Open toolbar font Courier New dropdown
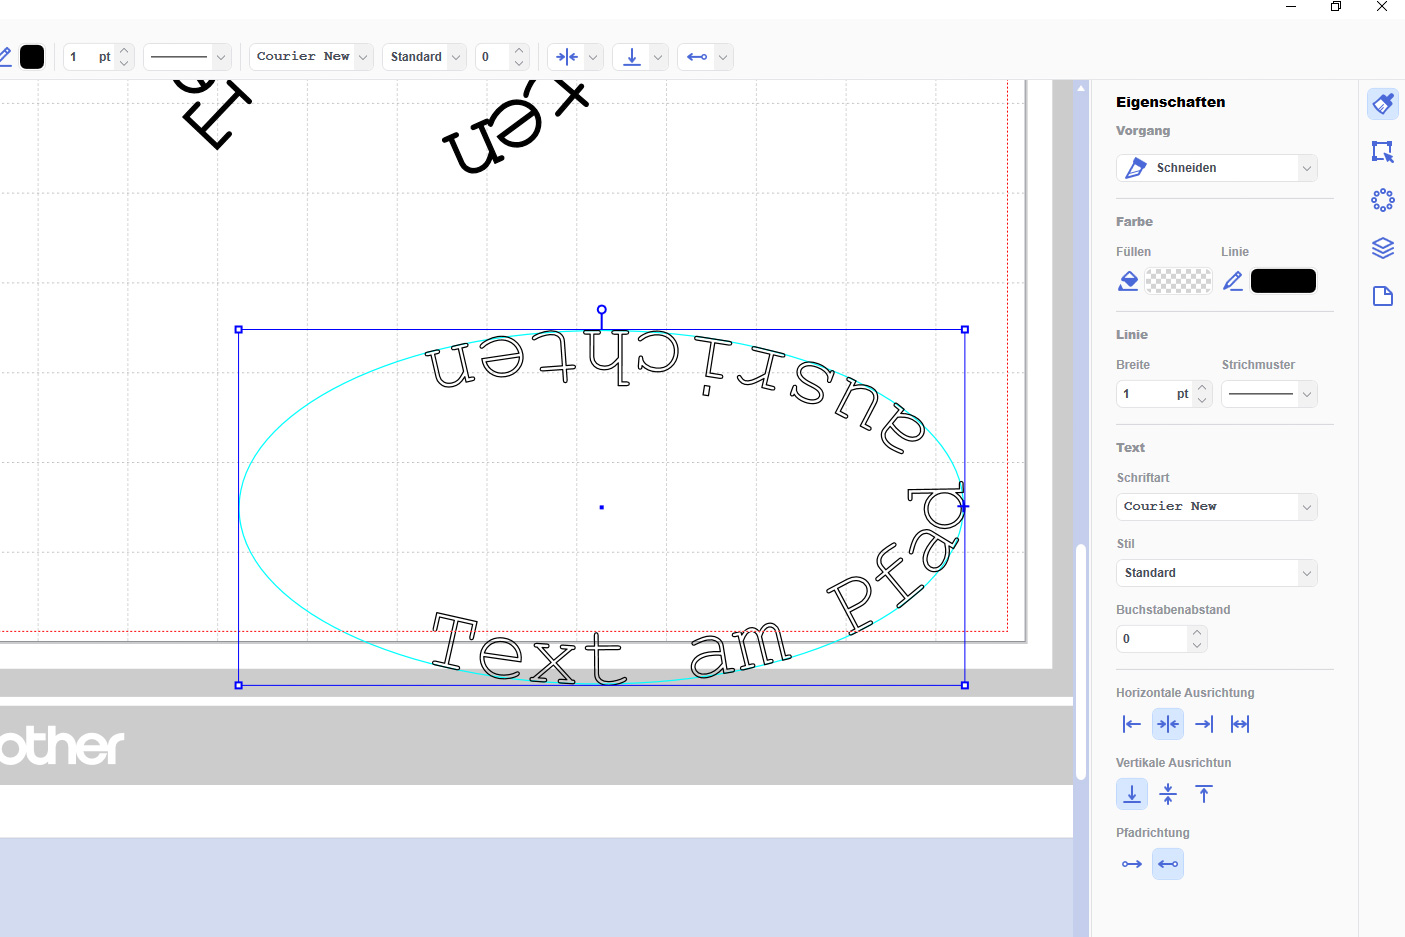This screenshot has width=1405, height=937. pyautogui.click(x=310, y=57)
